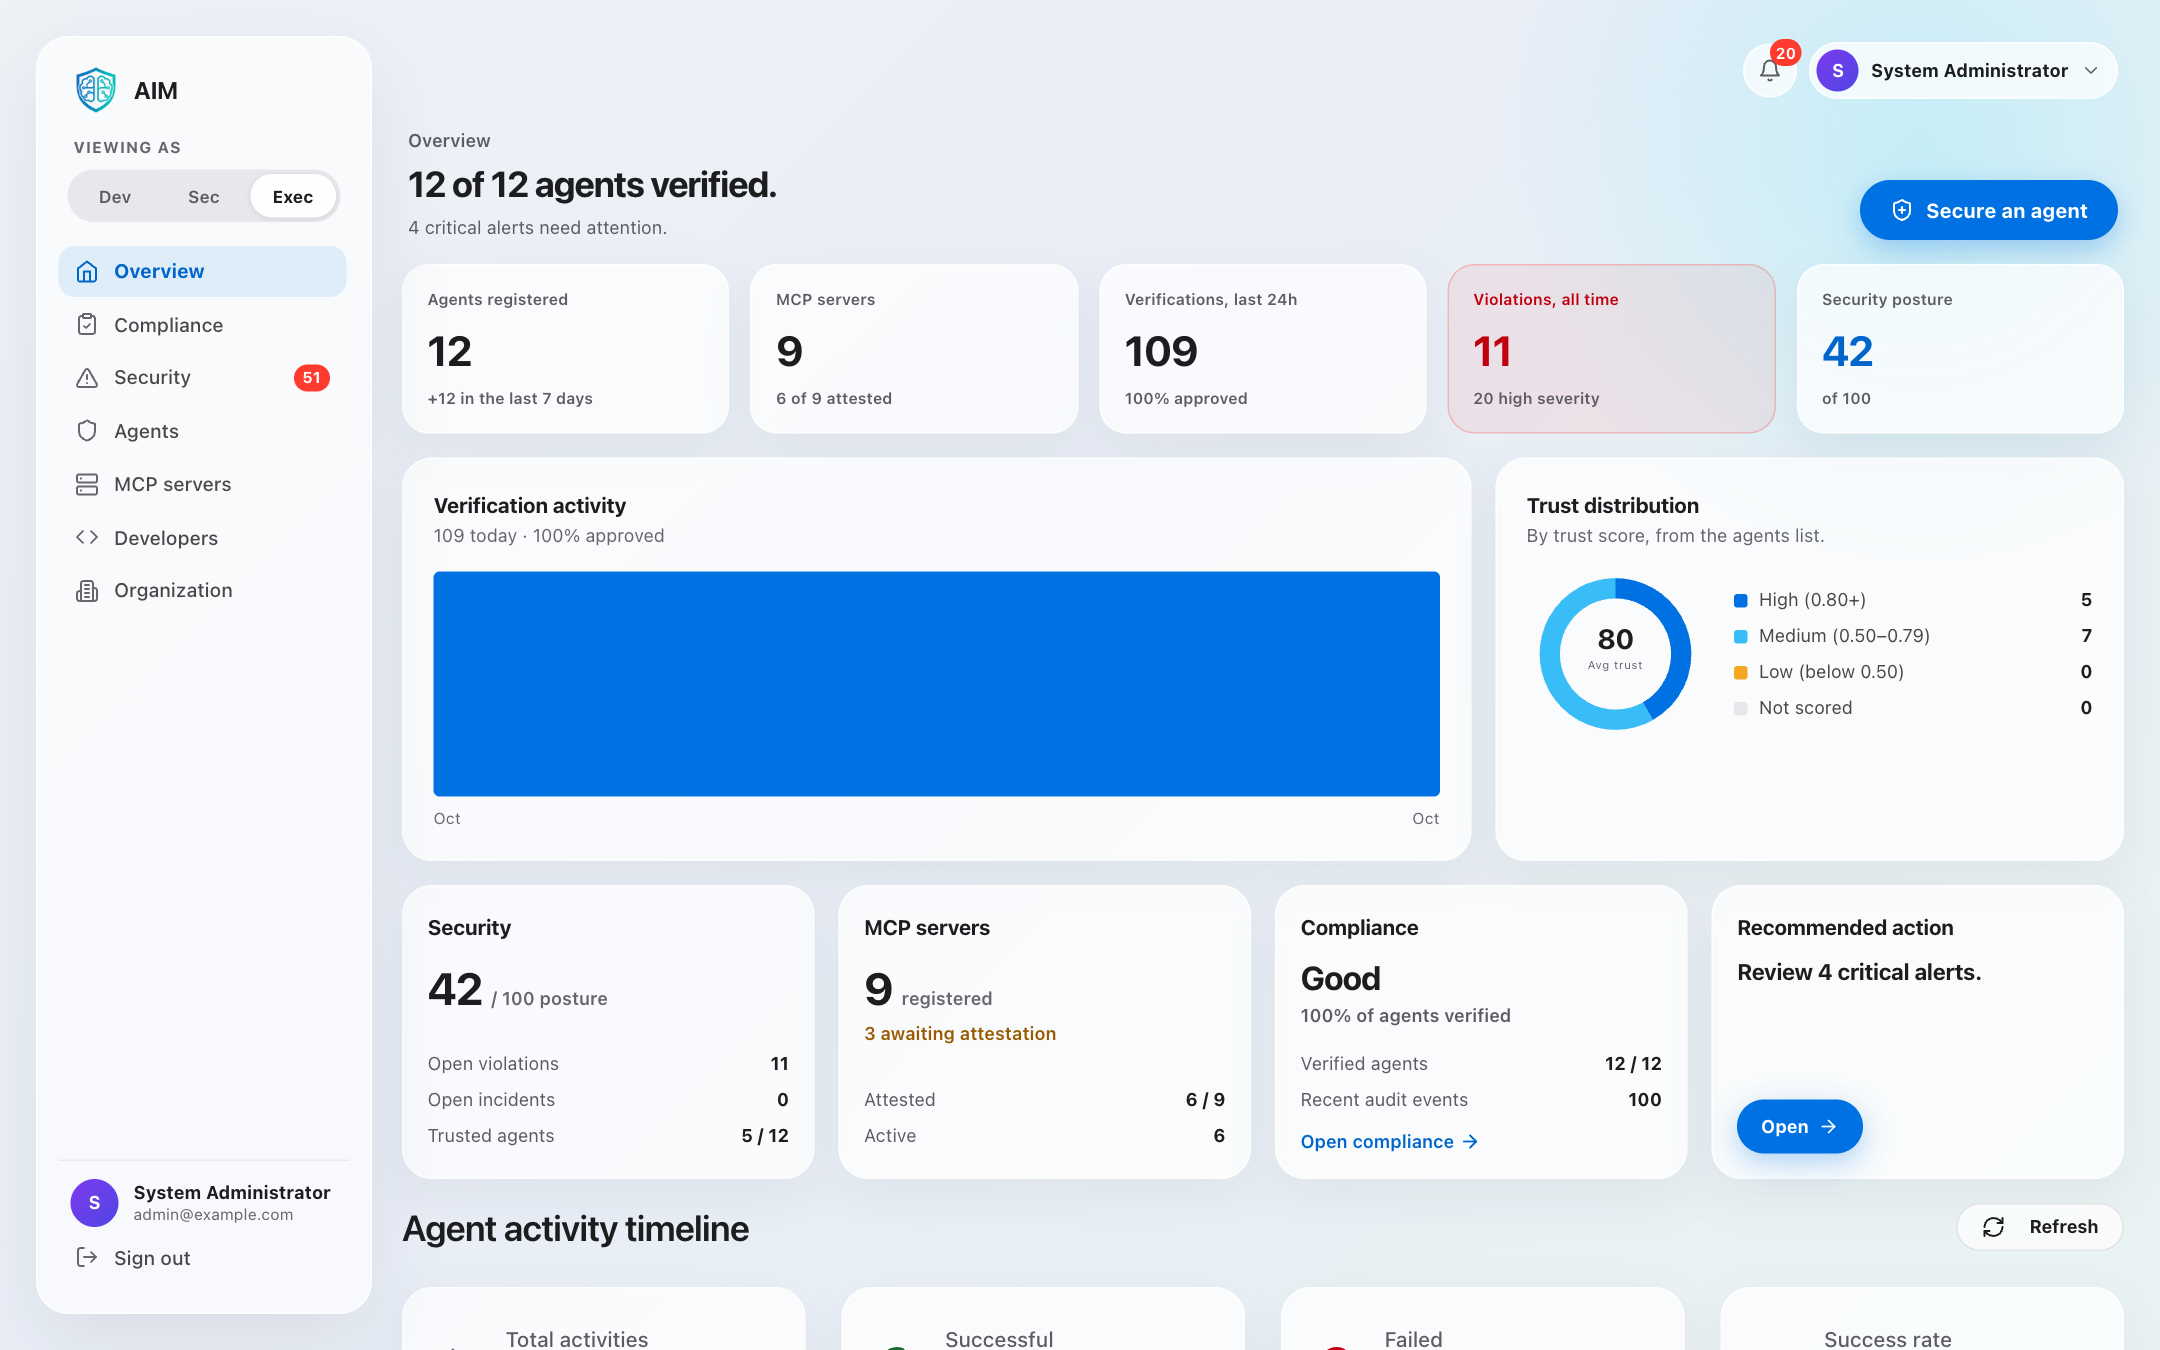The image size is (2160, 1350).
Task: Open the MCP servers section
Action: pos(202,484)
